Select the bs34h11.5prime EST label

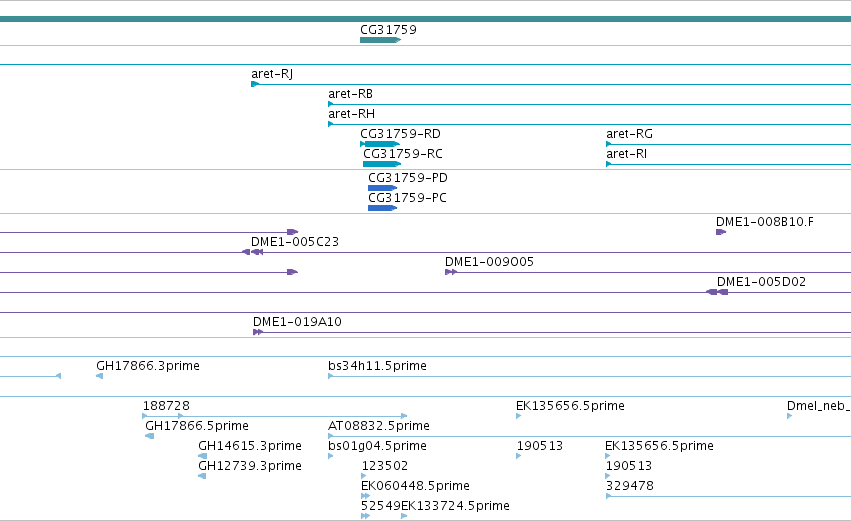point(377,366)
